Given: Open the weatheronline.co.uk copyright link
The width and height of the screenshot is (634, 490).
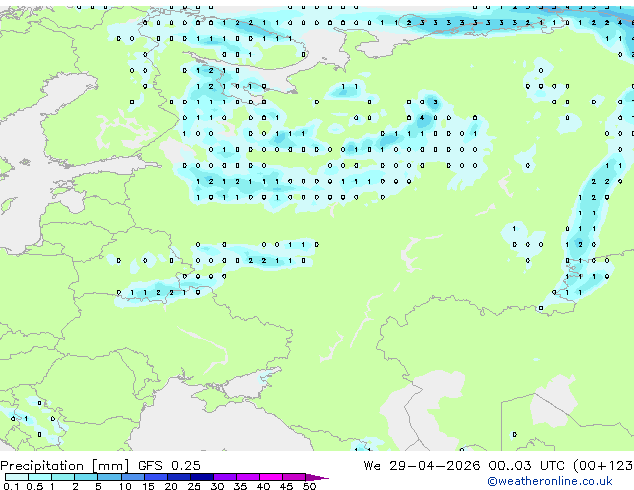Looking at the screenshot, I should coord(550,481).
